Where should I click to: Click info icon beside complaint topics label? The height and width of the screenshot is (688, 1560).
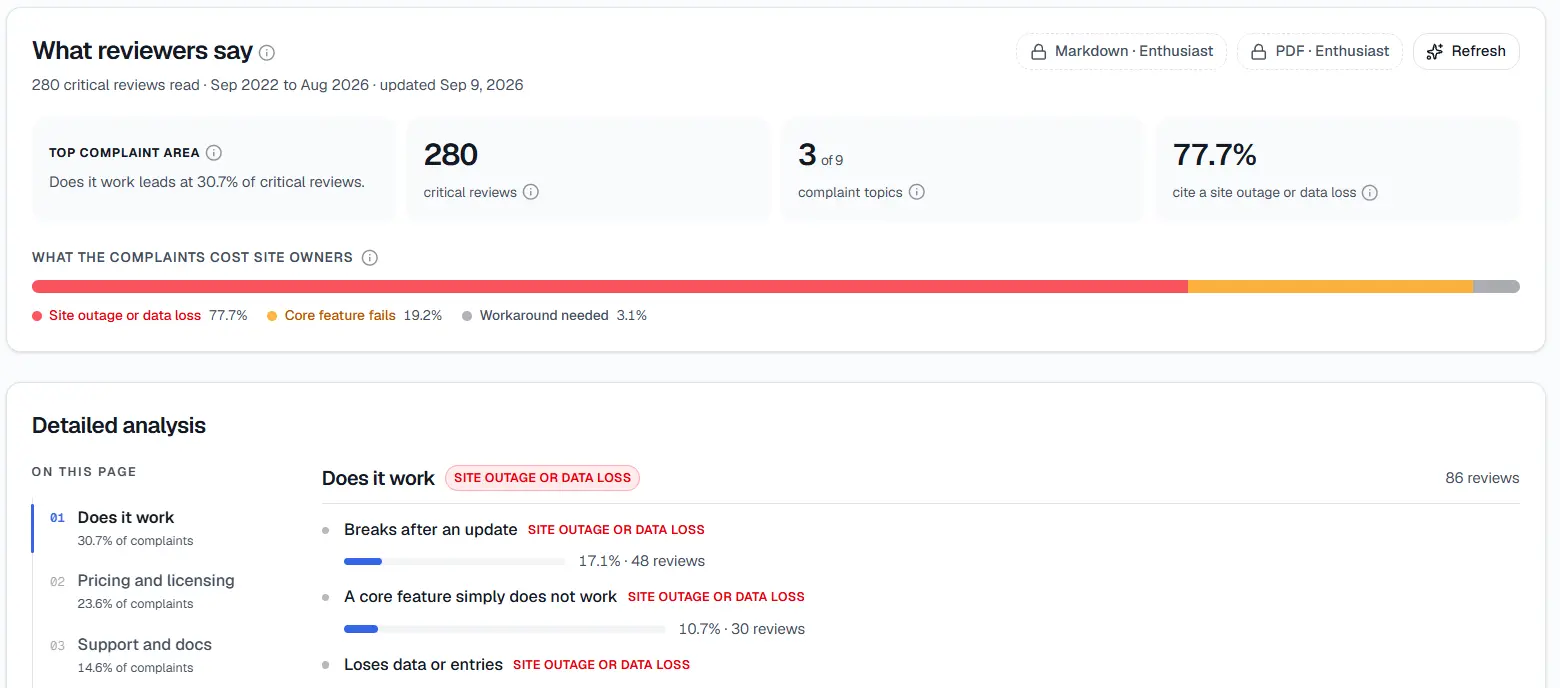(917, 192)
